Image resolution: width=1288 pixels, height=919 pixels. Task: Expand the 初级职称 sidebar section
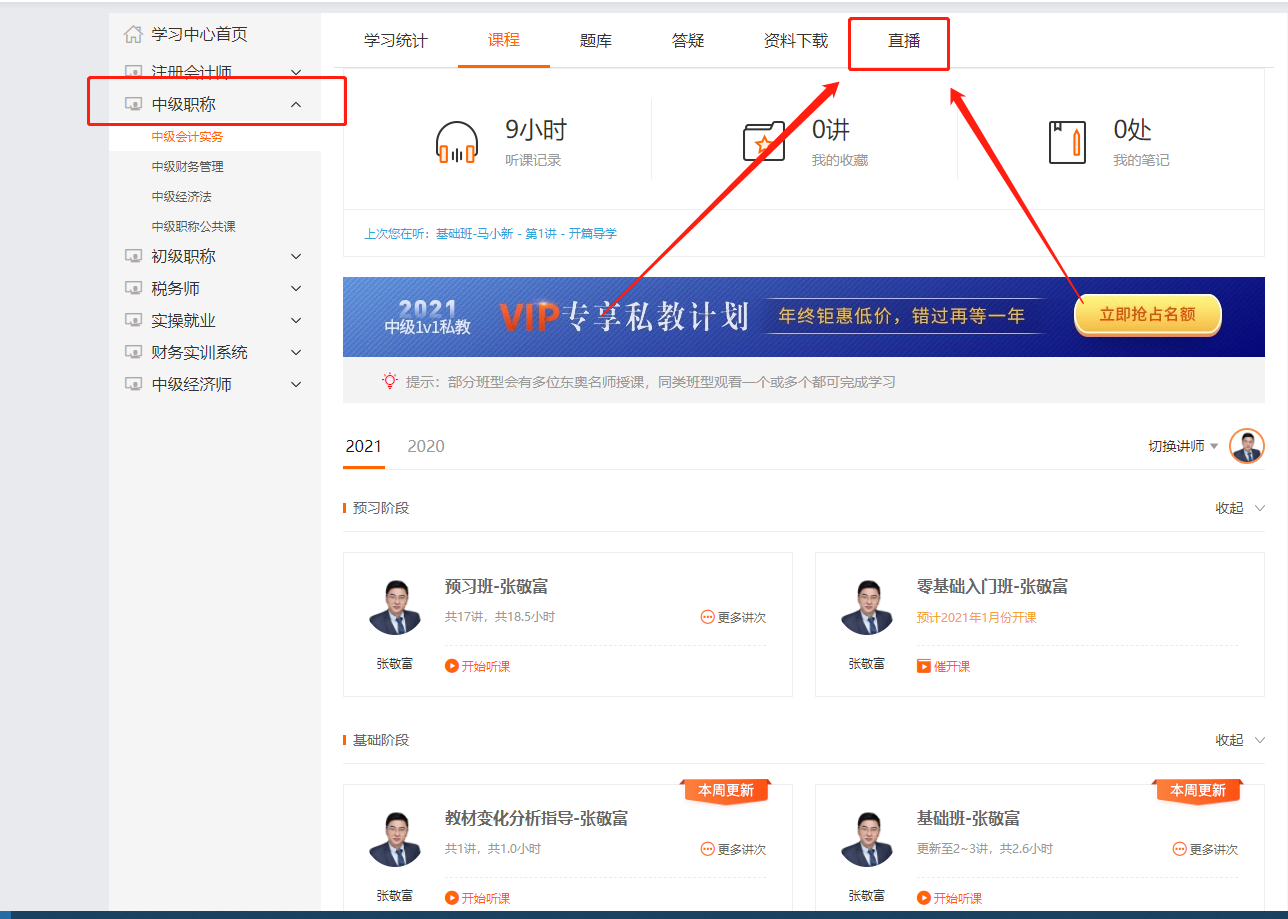[x=295, y=257]
